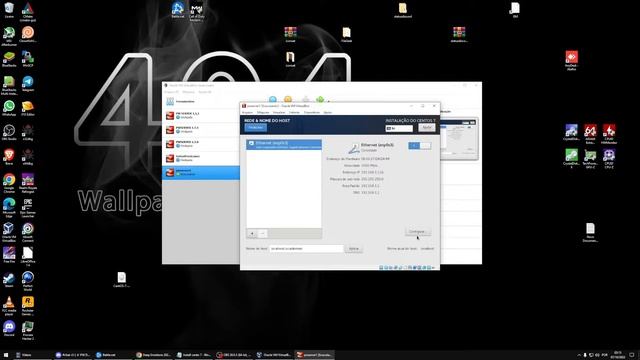Remove network device with minus button

point(262,233)
